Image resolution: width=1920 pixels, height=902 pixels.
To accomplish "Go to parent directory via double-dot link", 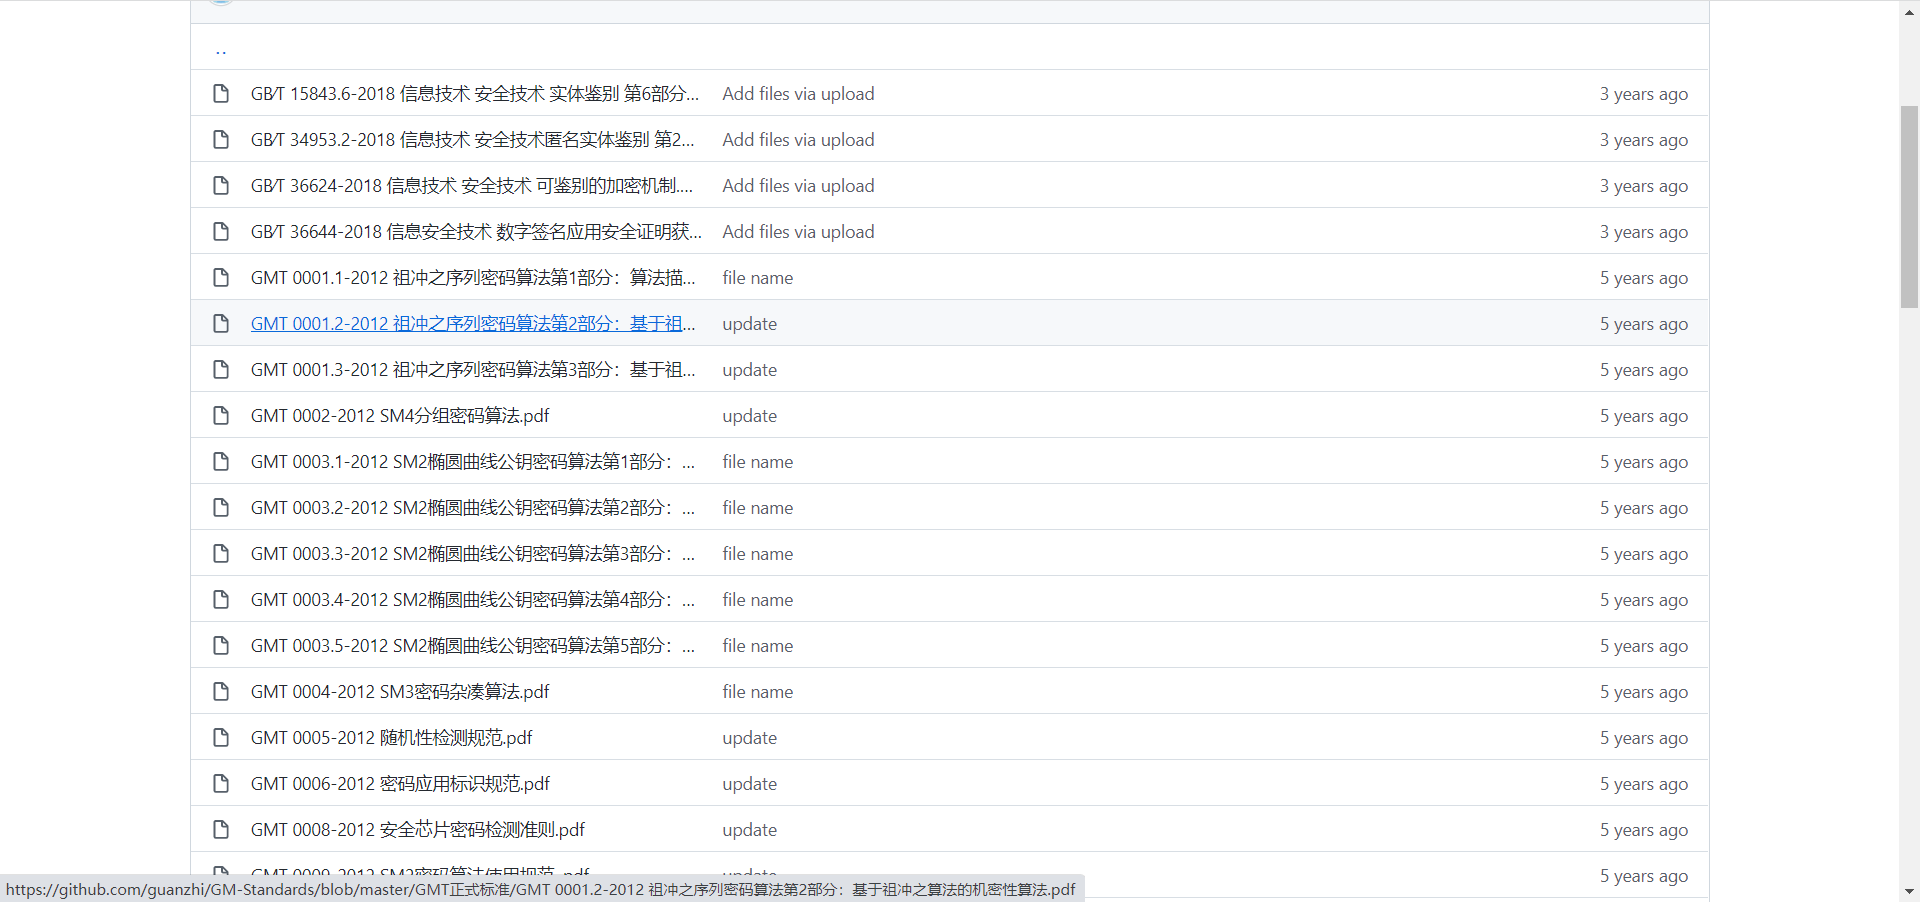I will tap(221, 49).
